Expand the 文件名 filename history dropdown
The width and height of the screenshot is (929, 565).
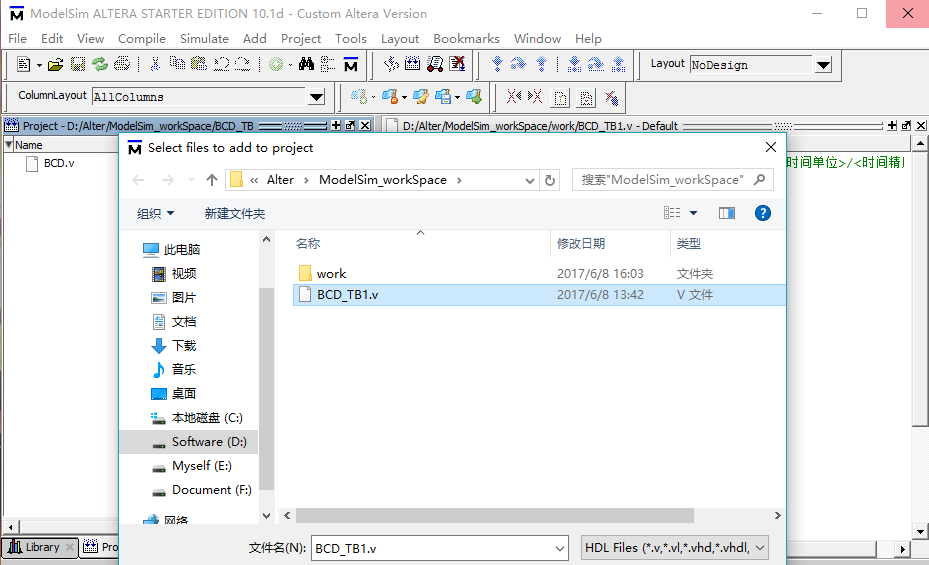tap(559, 548)
